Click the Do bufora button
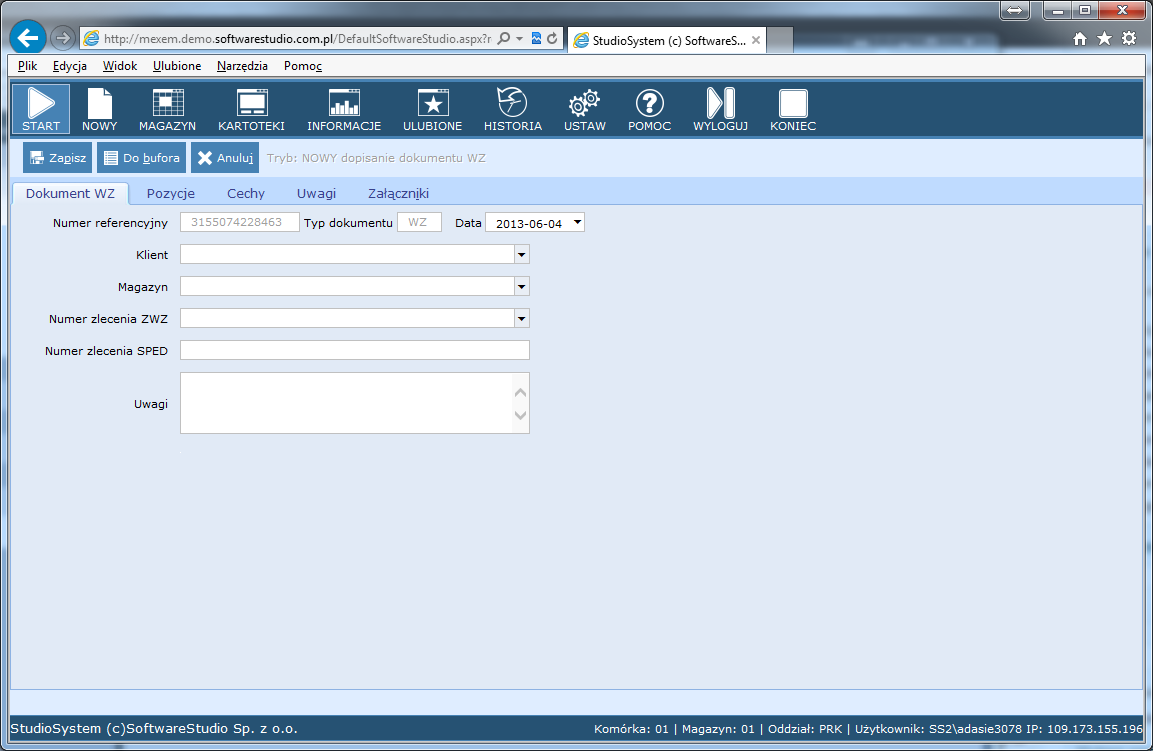 click(141, 158)
